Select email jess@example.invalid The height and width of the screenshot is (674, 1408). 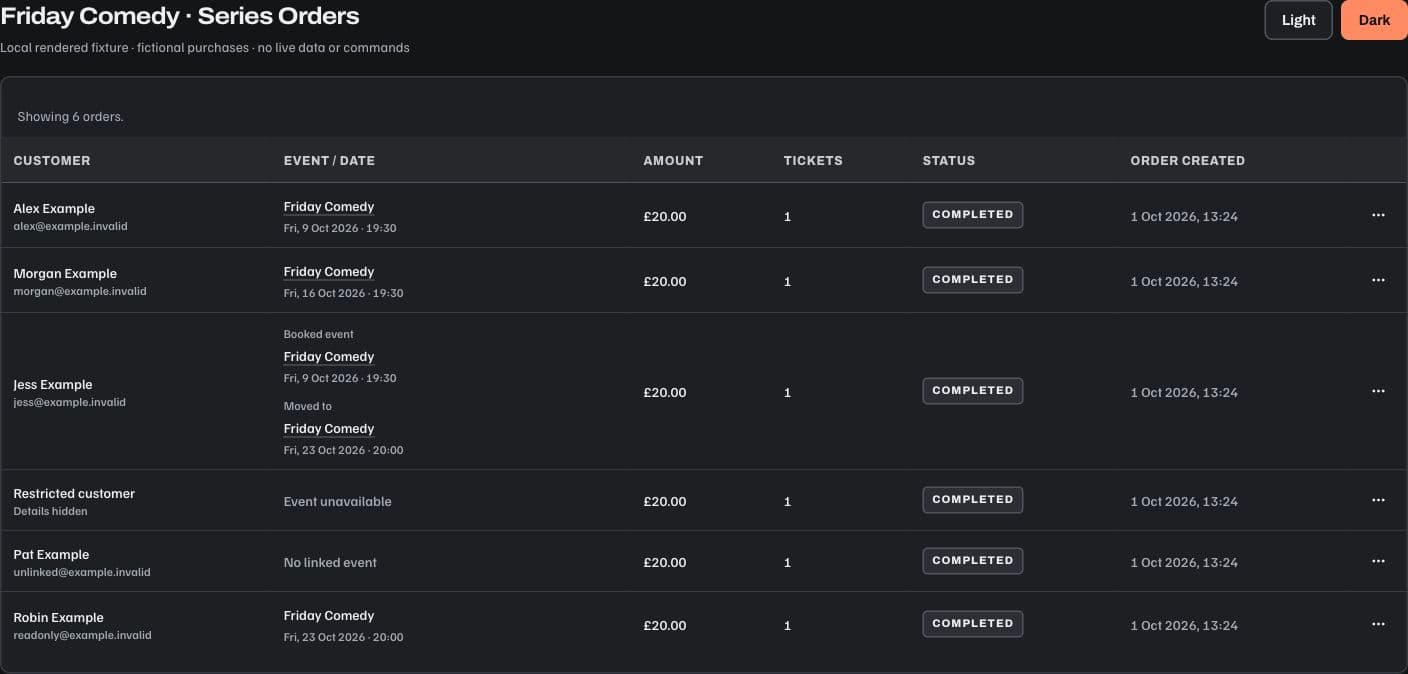point(69,403)
